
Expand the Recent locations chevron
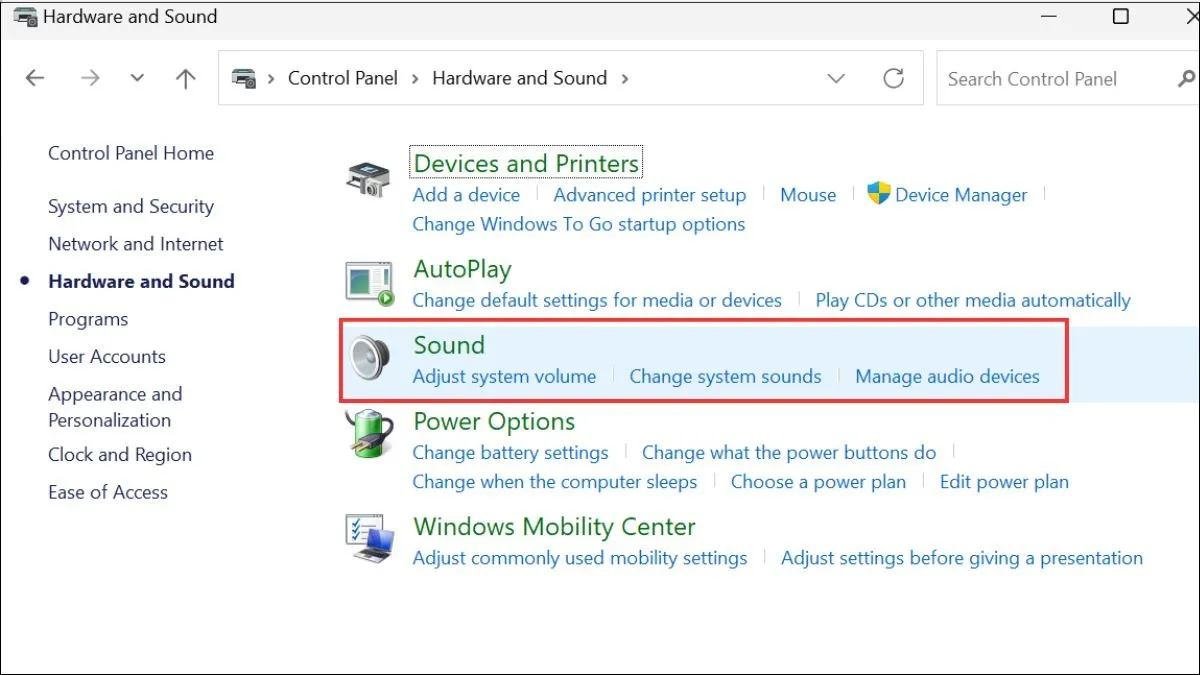[138, 79]
